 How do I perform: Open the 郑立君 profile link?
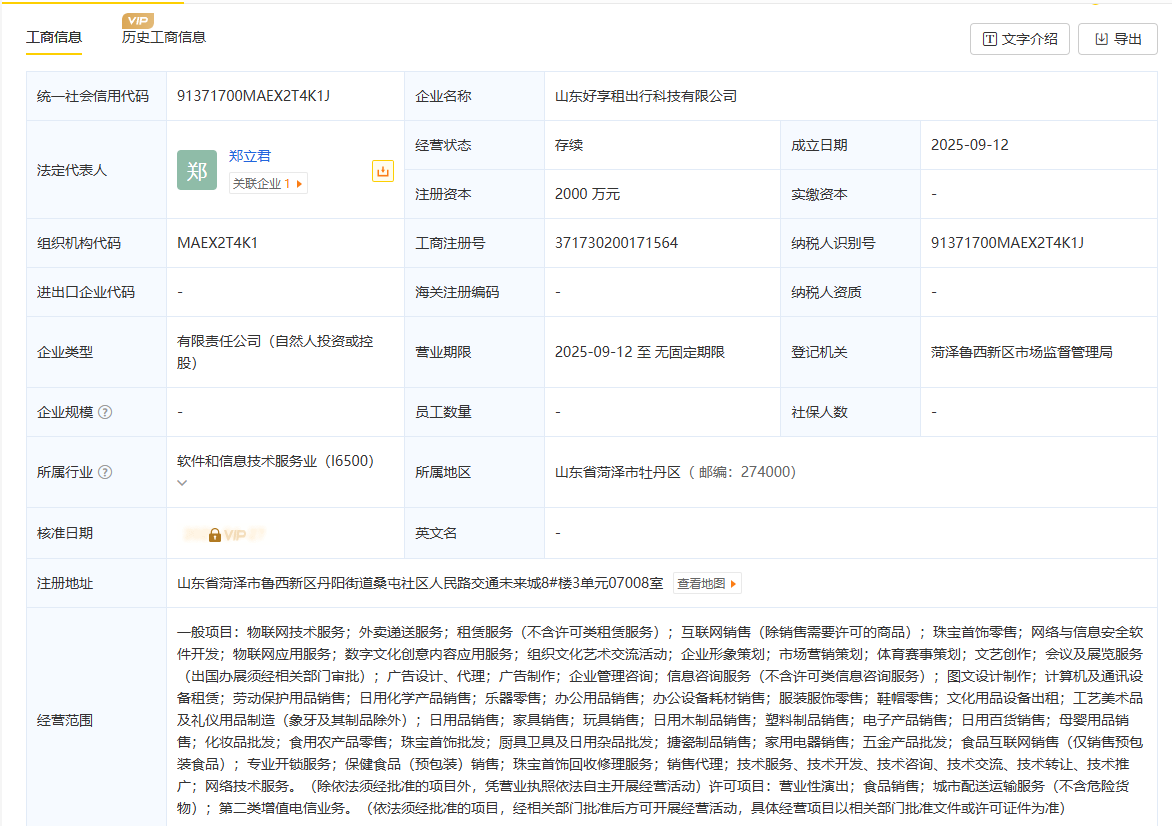click(250, 156)
